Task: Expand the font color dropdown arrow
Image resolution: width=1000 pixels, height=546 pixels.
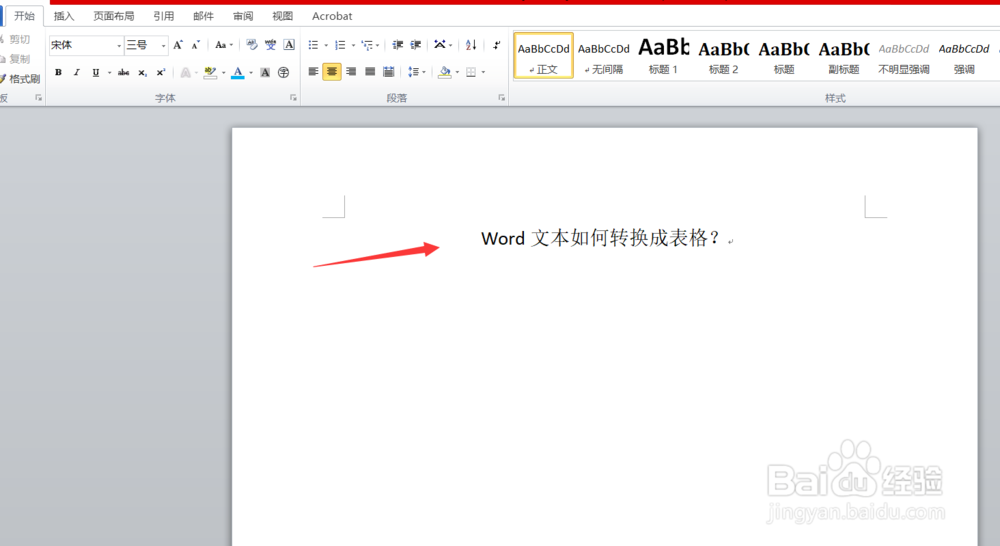Action: click(x=251, y=73)
